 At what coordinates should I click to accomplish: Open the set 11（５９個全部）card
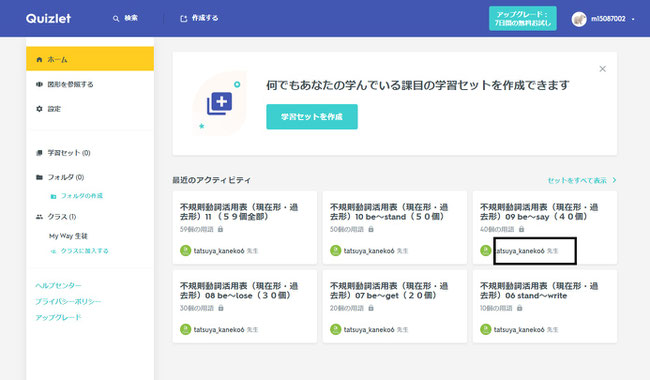(x=245, y=228)
